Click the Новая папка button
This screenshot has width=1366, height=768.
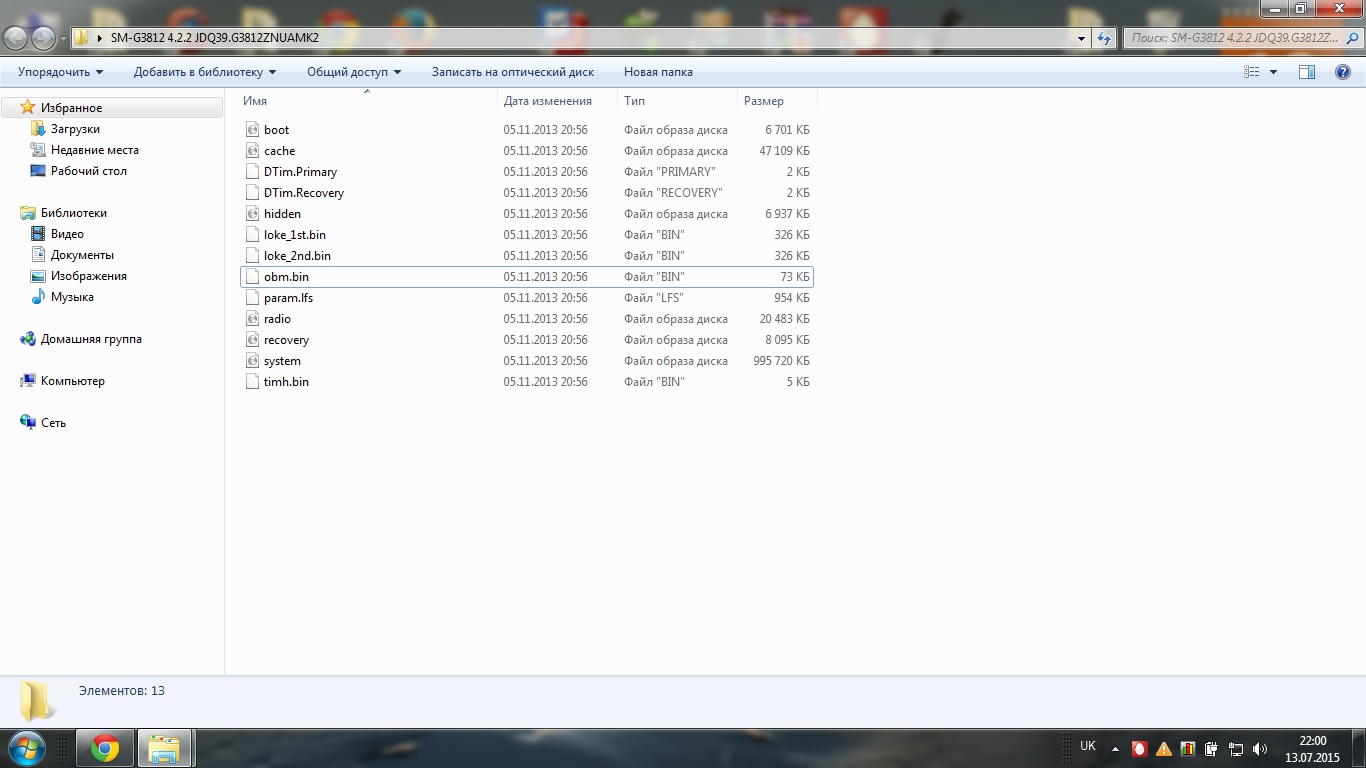coord(658,72)
